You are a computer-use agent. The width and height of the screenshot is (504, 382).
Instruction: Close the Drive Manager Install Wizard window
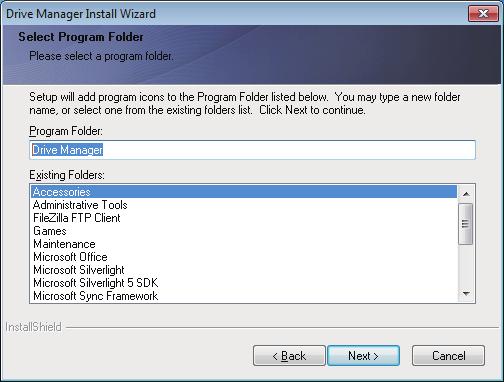483,14
